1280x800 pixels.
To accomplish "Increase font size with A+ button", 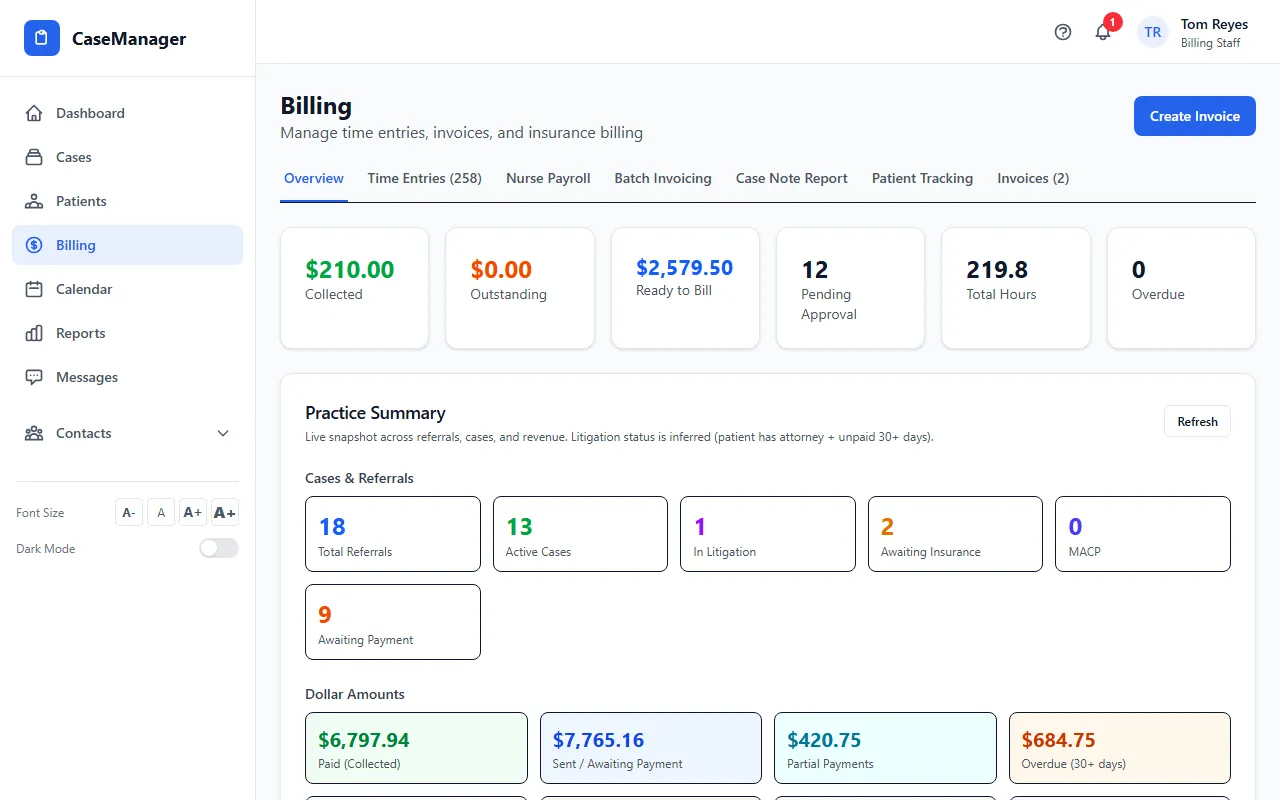I will (x=192, y=512).
